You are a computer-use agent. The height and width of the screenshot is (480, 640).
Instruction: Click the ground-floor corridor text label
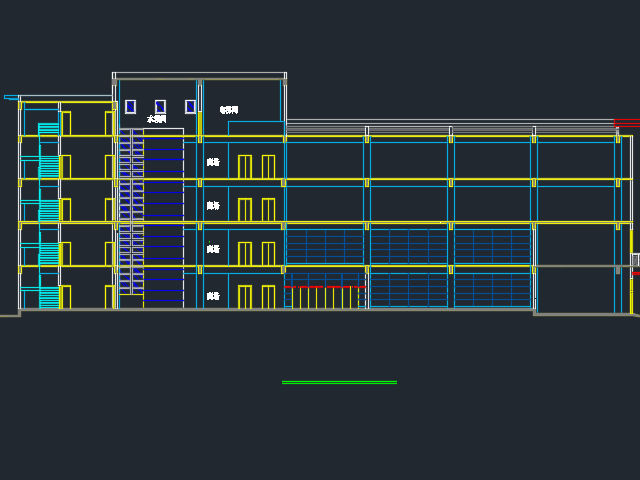[x=213, y=296]
